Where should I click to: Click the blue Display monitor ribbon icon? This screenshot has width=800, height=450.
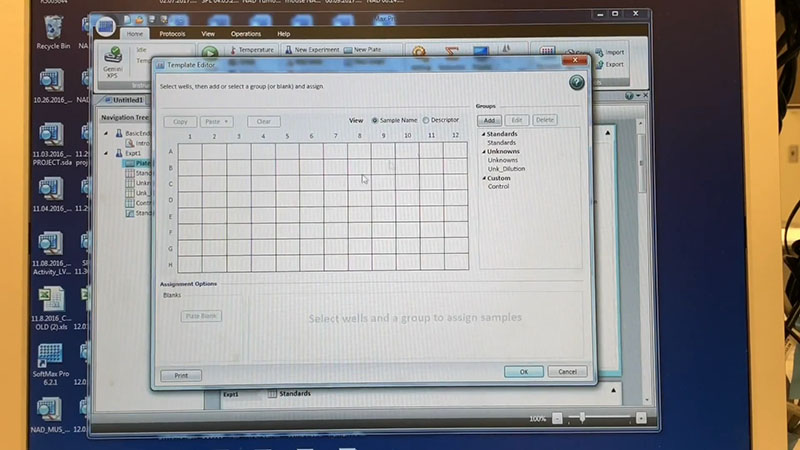tap(481, 52)
